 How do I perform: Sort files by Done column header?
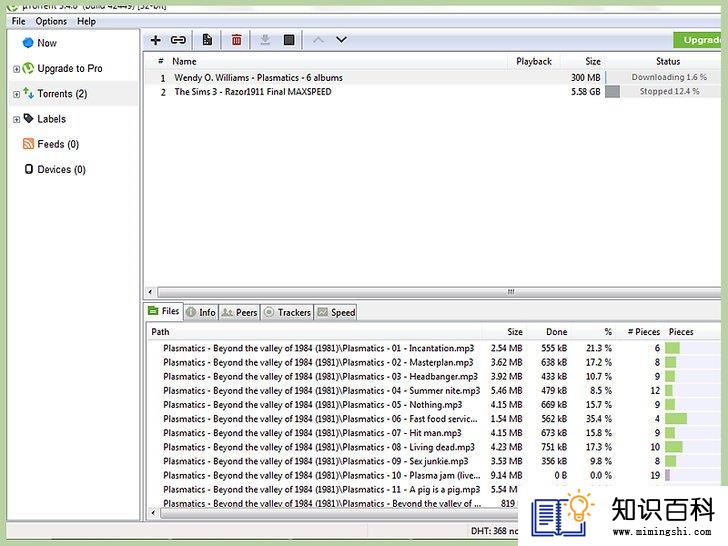click(556, 332)
